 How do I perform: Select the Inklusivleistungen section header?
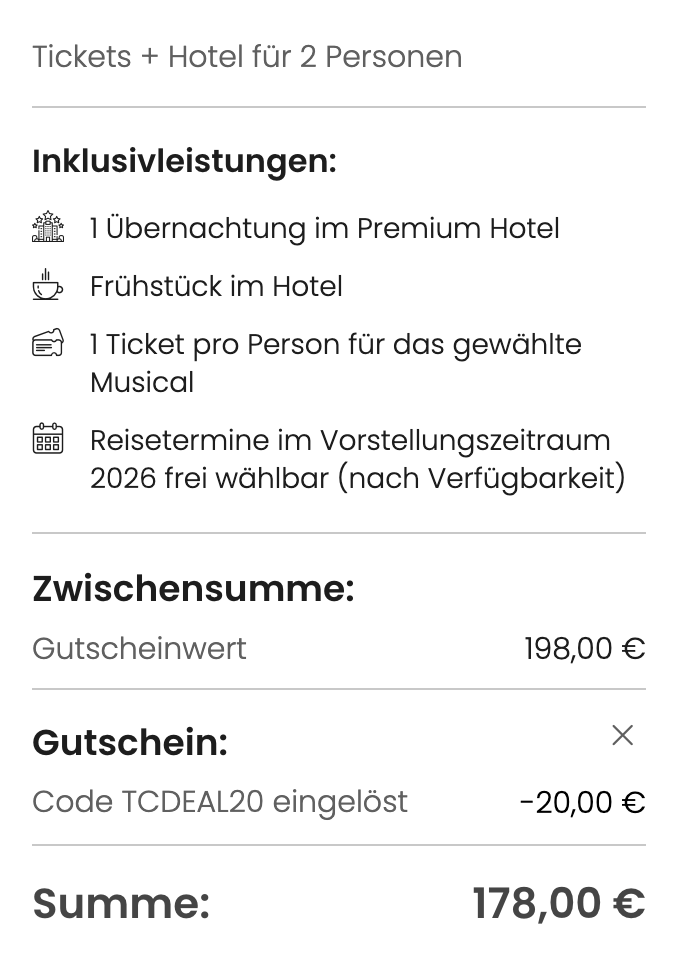(x=186, y=160)
